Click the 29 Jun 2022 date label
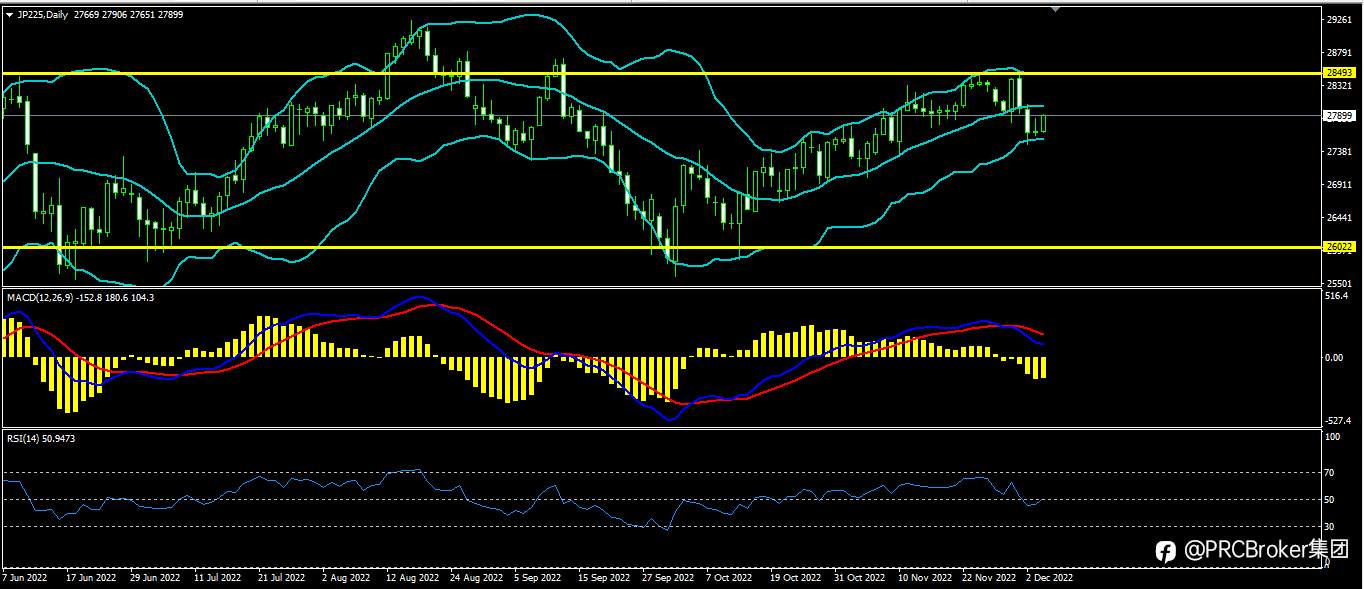 (x=154, y=577)
